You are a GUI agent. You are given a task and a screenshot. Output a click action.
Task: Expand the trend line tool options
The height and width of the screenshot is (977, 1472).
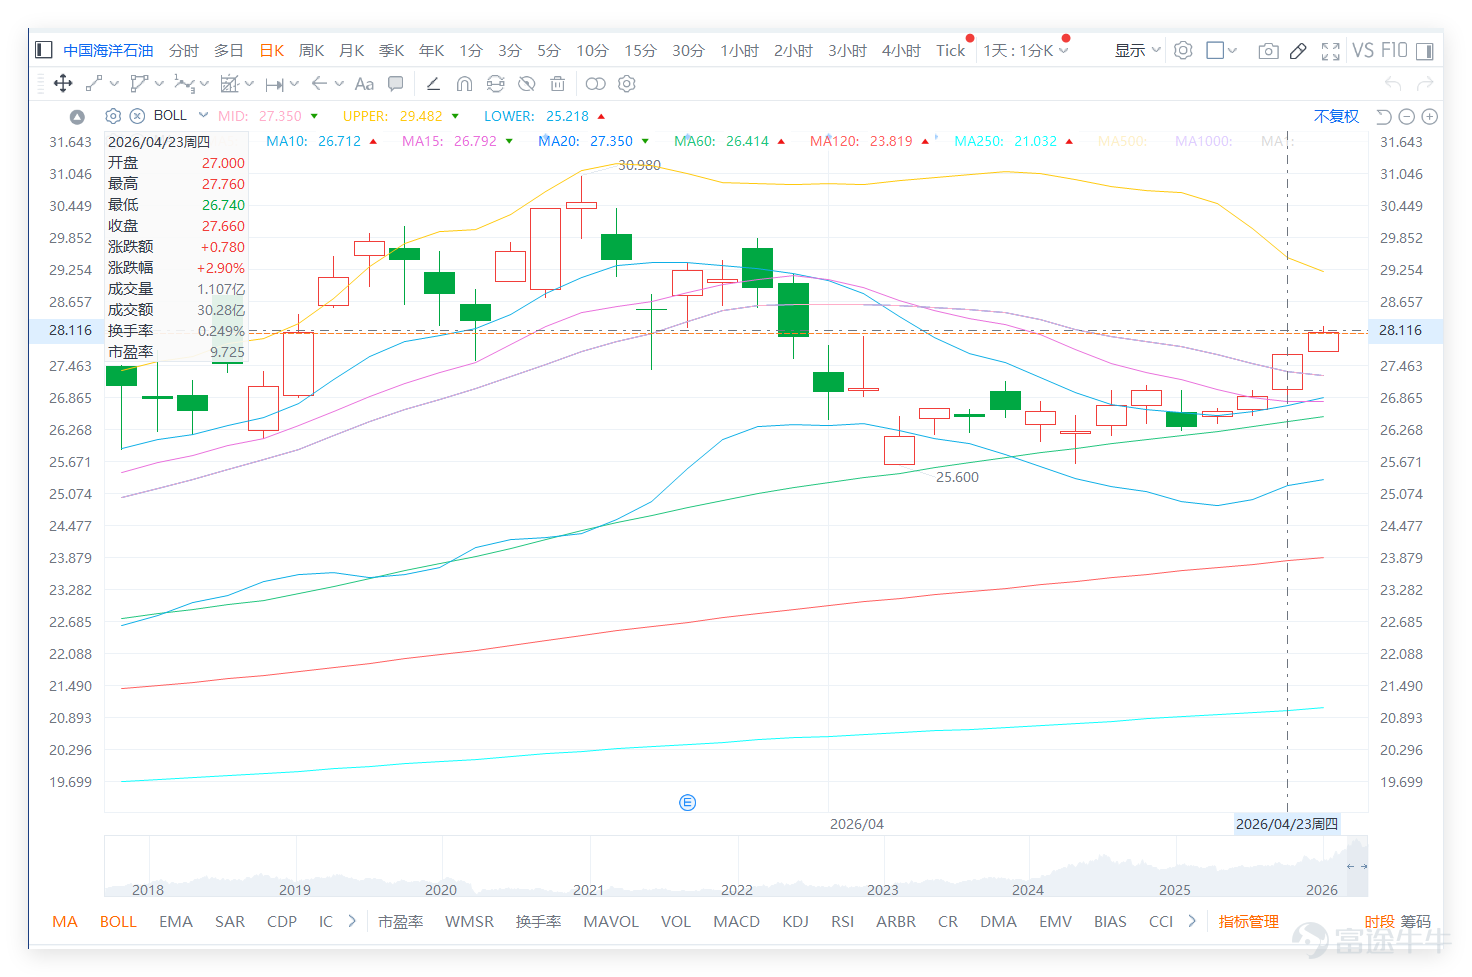114,84
